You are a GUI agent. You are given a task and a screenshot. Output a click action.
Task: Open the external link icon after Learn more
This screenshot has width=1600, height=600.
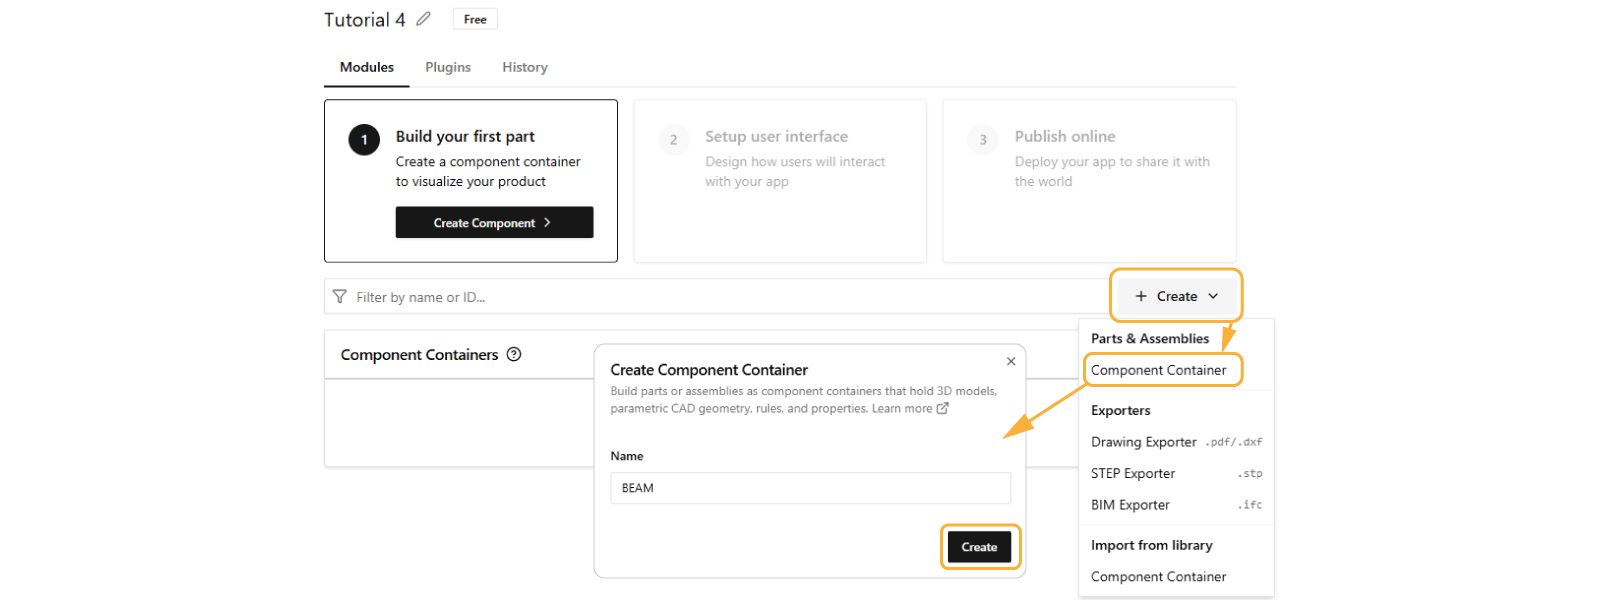(942, 408)
